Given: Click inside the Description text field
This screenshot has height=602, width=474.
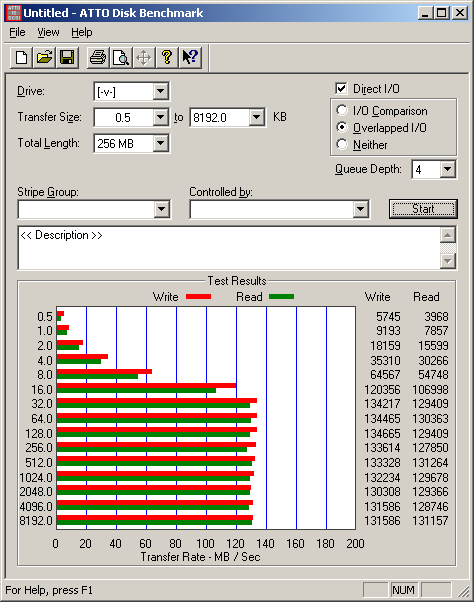Looking at the screenshot, I should point(229,248).
